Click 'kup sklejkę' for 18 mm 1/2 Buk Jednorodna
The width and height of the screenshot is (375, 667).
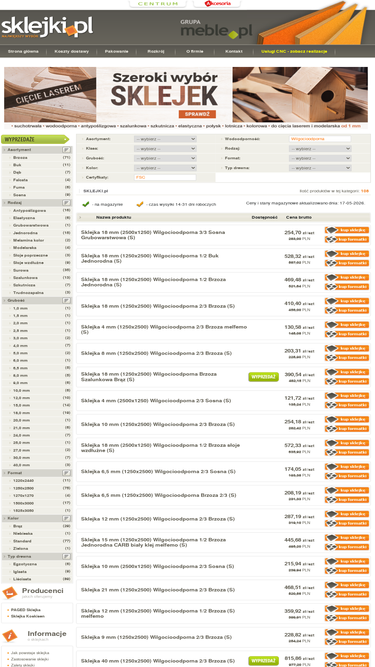click(347, 254)
